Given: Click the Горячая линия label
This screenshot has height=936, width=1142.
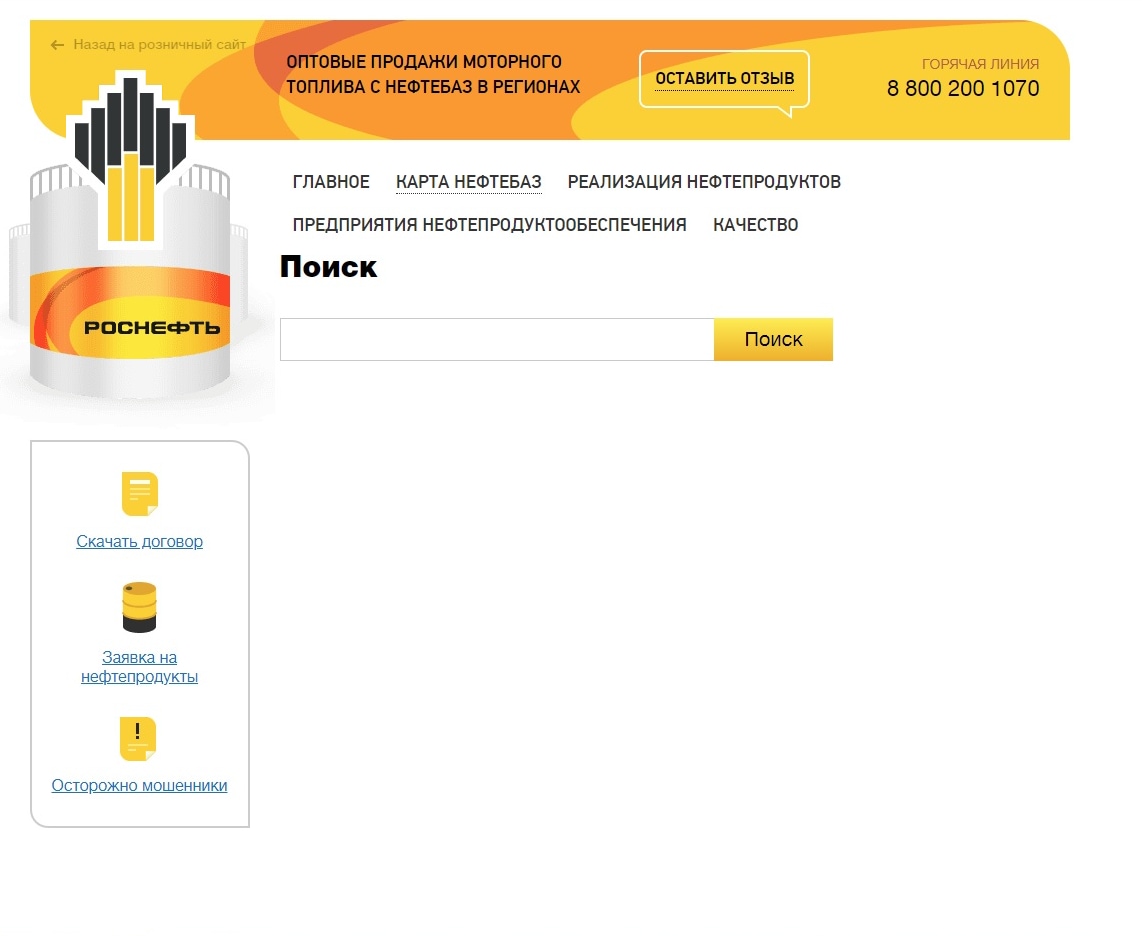Looking at the screenshot, I should [980, 63].
